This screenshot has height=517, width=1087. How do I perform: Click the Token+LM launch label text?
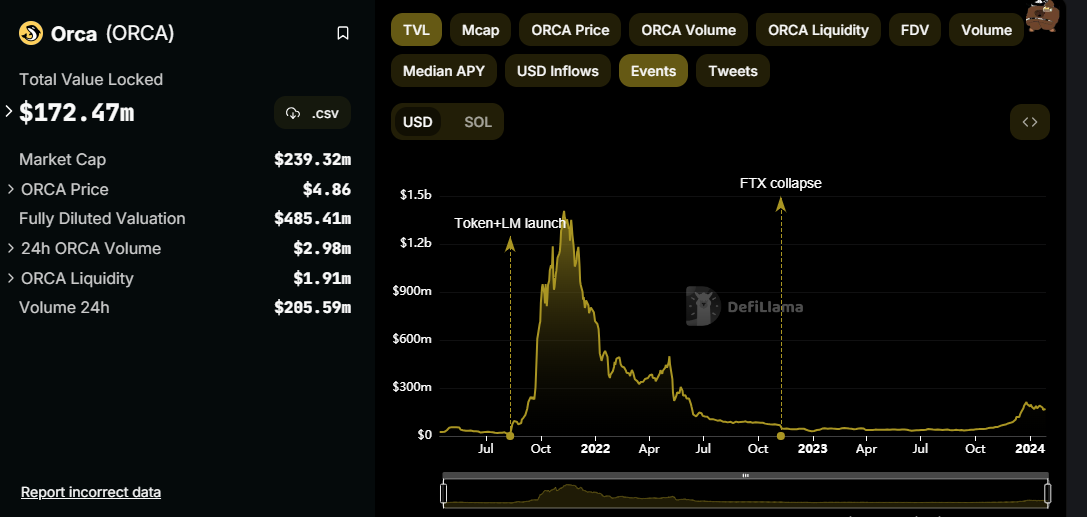pos(510,223)
